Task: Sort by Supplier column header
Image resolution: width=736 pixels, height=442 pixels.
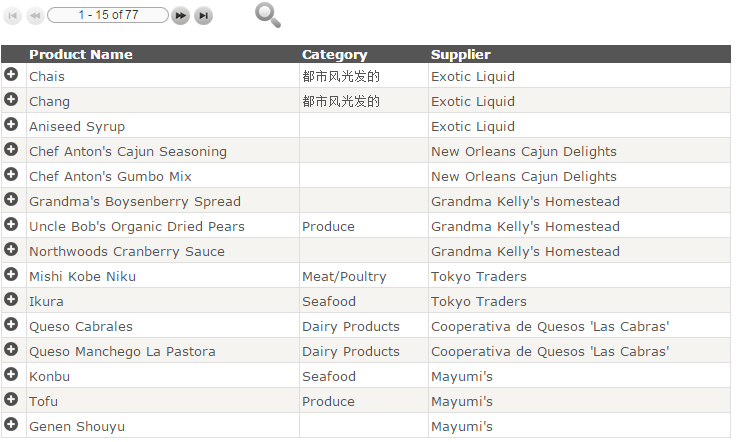Action: (461, 55)
